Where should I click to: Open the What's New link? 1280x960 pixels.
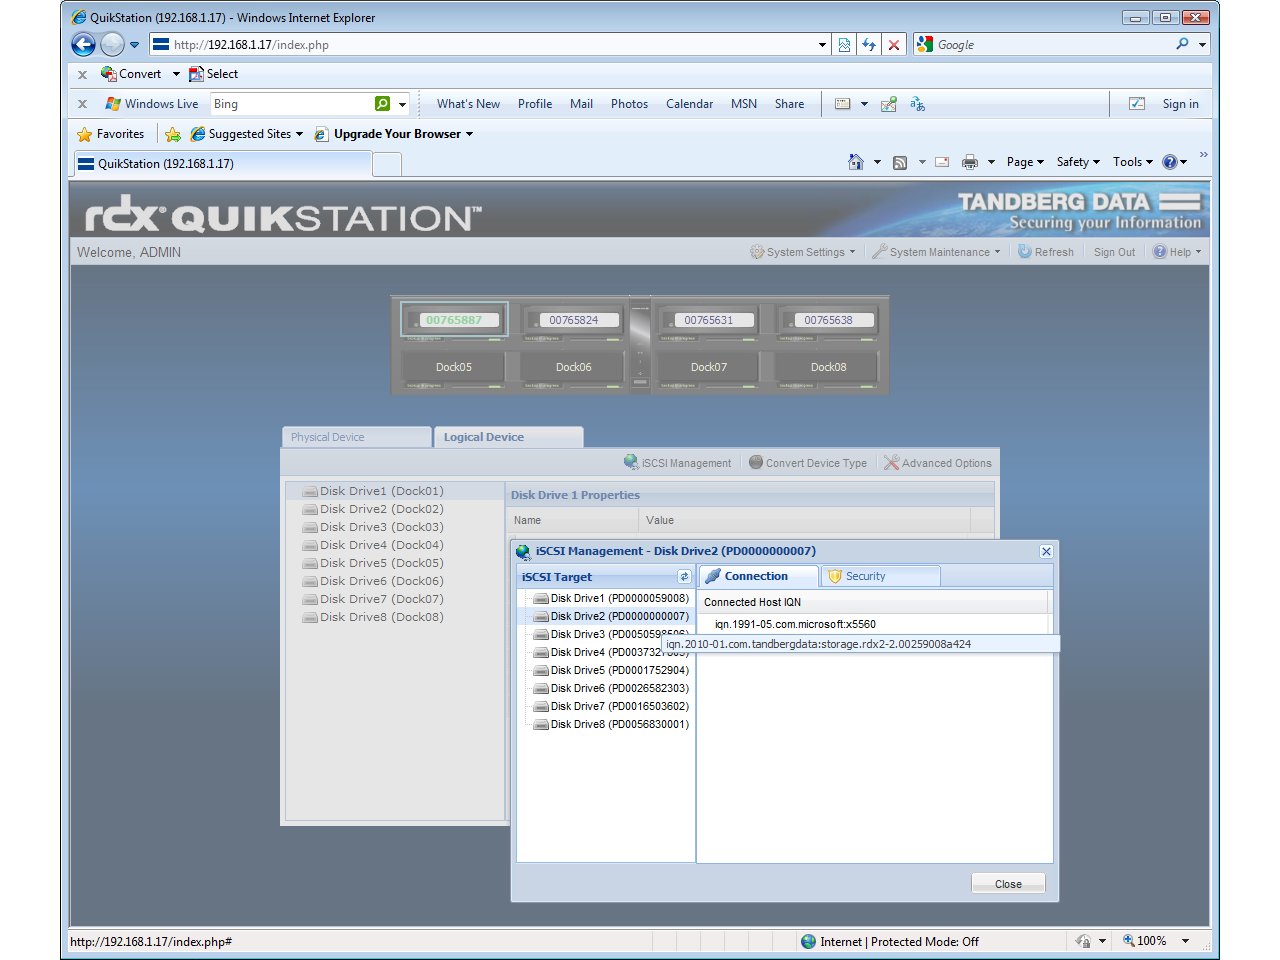coord(468,104)
